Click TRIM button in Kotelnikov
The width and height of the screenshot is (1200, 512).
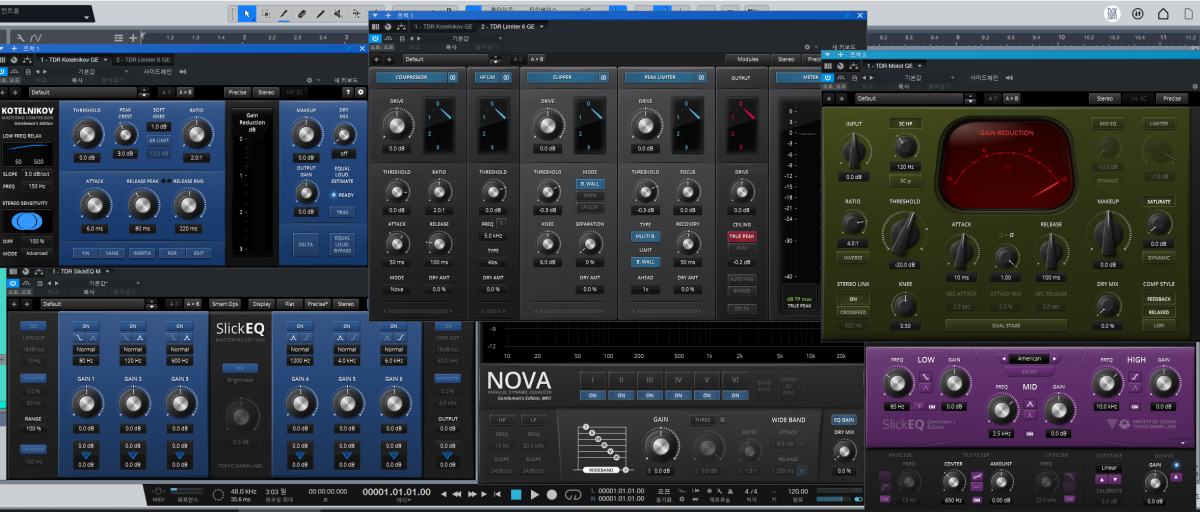(x=342, y=212)
